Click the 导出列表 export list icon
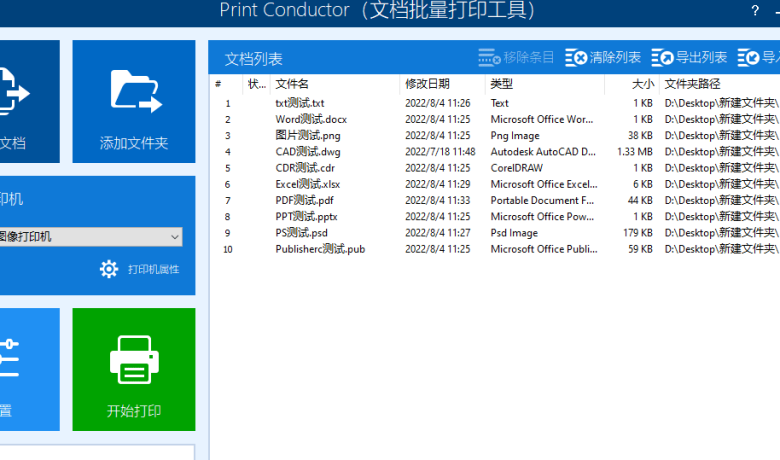Image resolution: width=780 pixels, height=460 pixels. coord(663,58)
